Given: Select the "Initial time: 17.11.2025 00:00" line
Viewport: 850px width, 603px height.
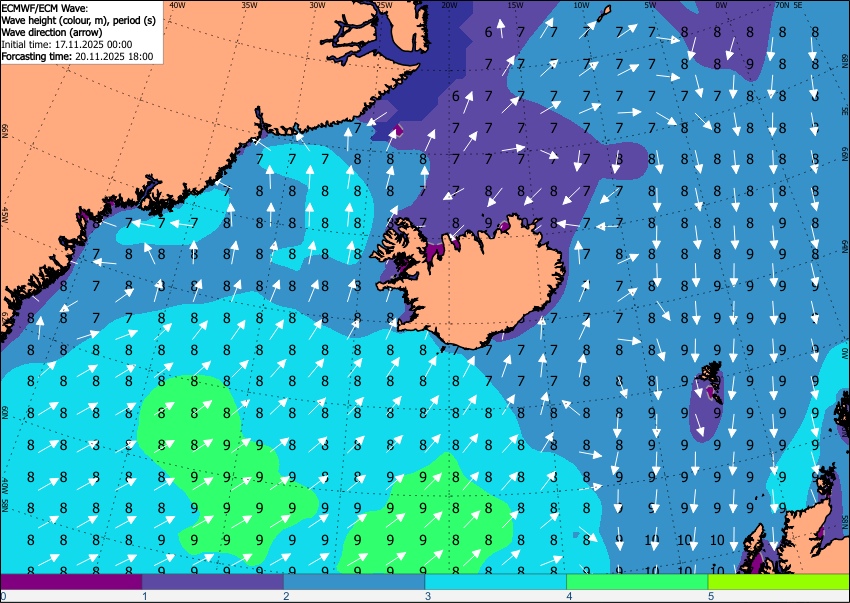Looking at the screenshot, I should coord(67,44).
